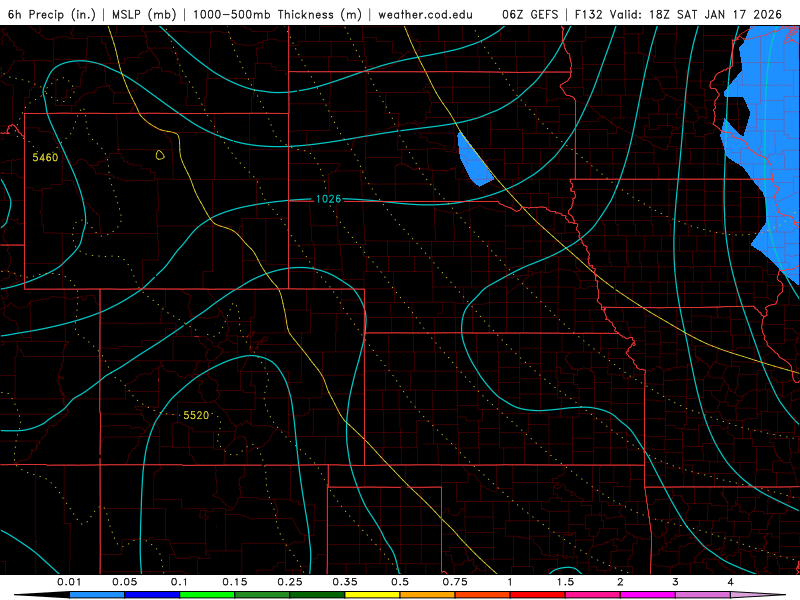This screenshot has width=800, height=600.
Task: Click the small closed yellow contour loop
Action: [160, 155]
